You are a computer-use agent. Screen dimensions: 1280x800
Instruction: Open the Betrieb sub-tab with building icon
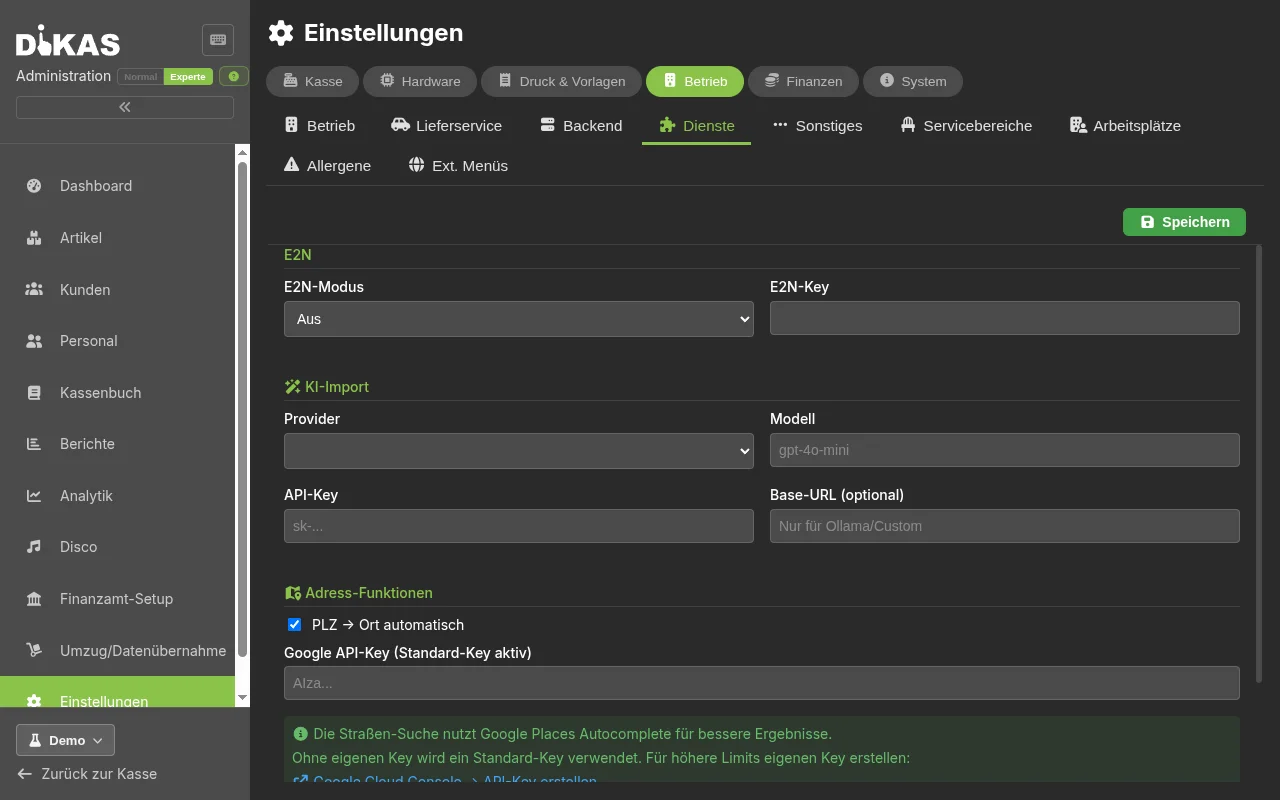320,126
